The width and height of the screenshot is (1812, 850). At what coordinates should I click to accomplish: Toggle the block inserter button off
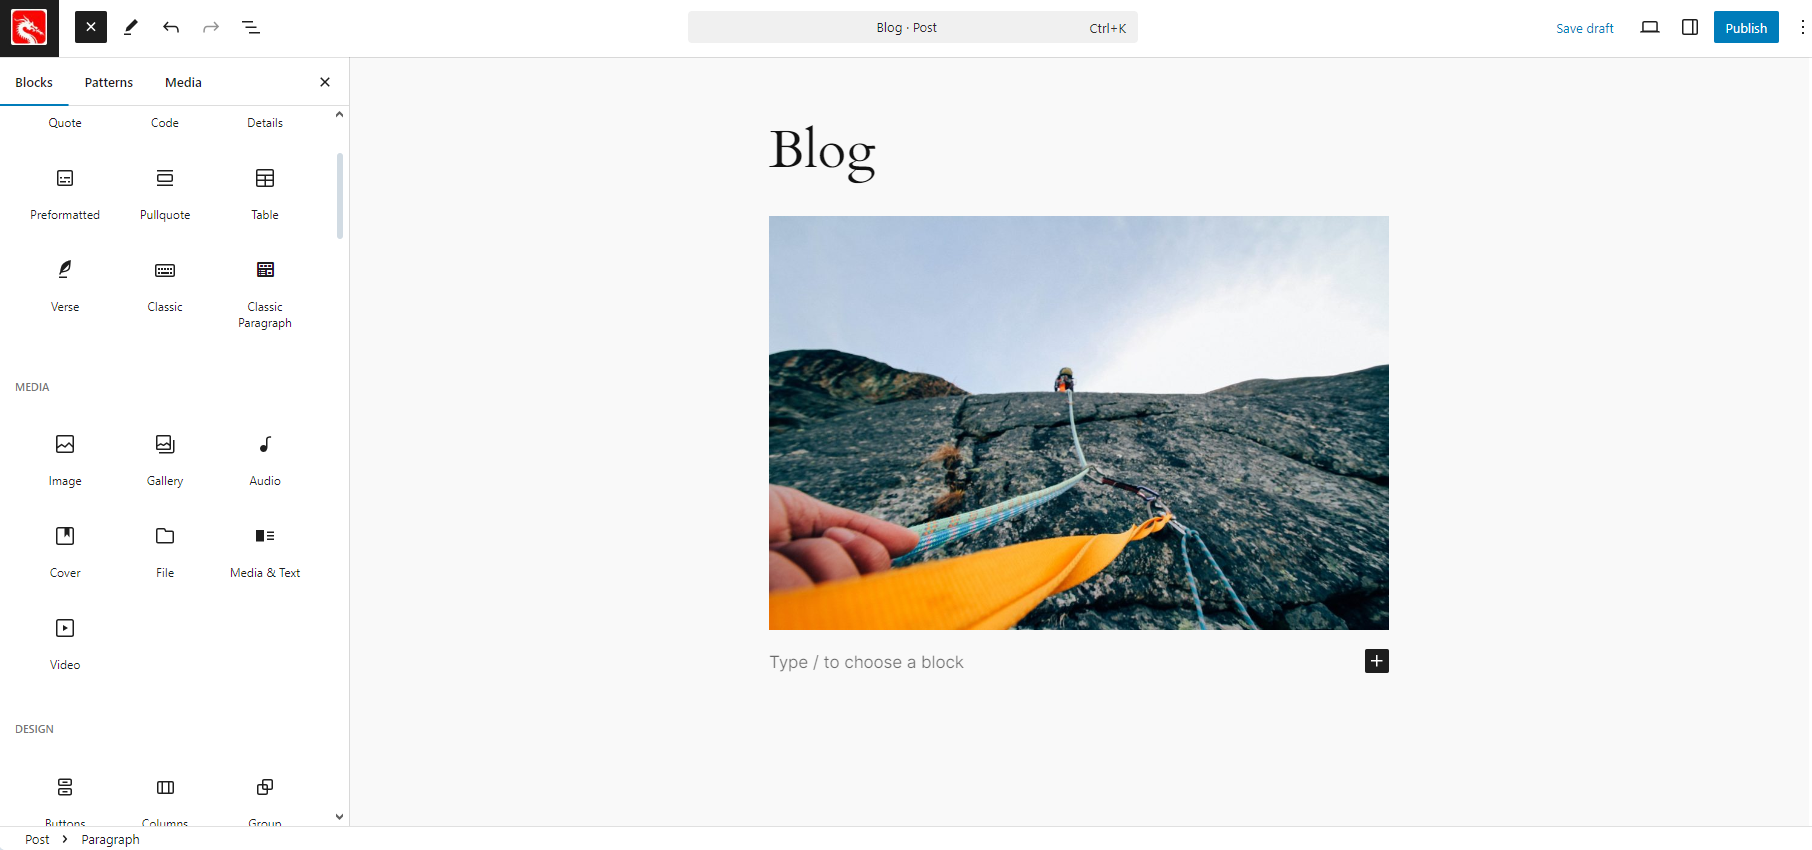[91, 27]
